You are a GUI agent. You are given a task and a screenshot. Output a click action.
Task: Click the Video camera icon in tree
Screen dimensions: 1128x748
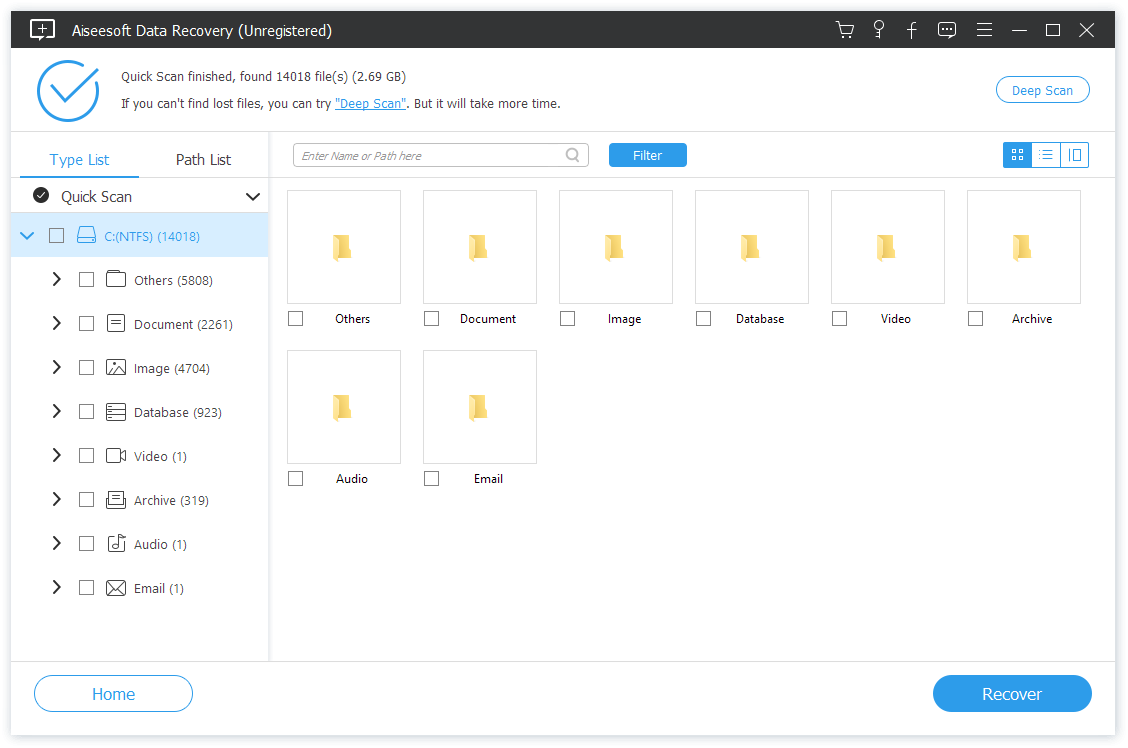click(116, 455)
